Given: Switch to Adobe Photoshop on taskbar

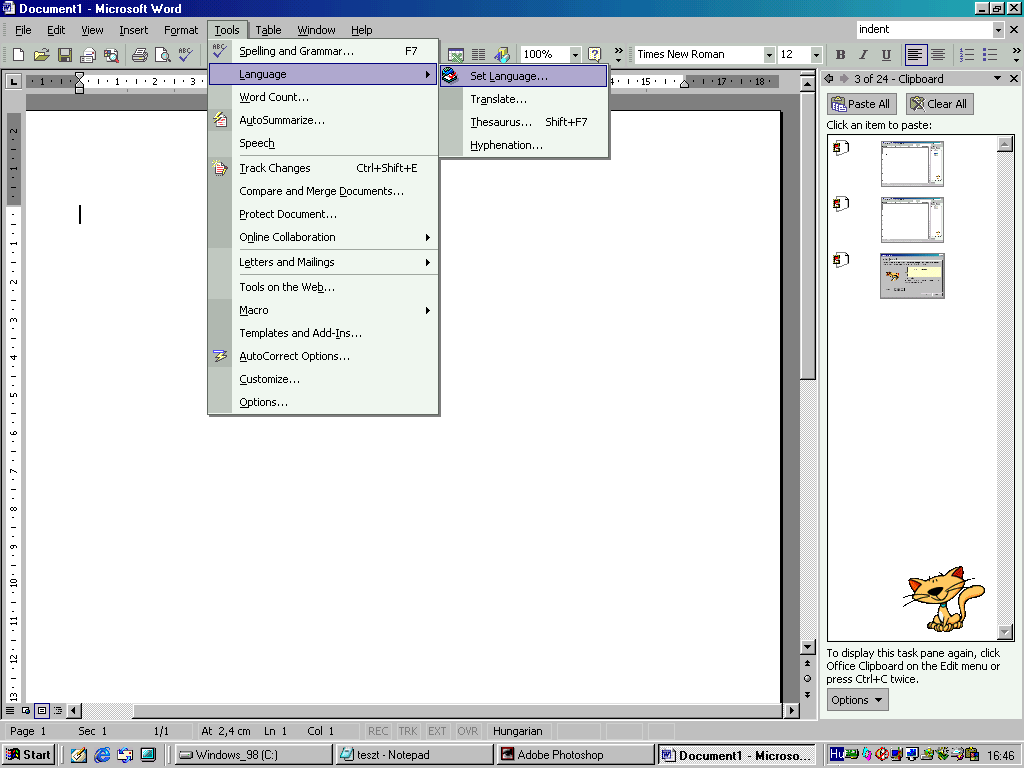Looking at the screenshot, I should point(575,755).
